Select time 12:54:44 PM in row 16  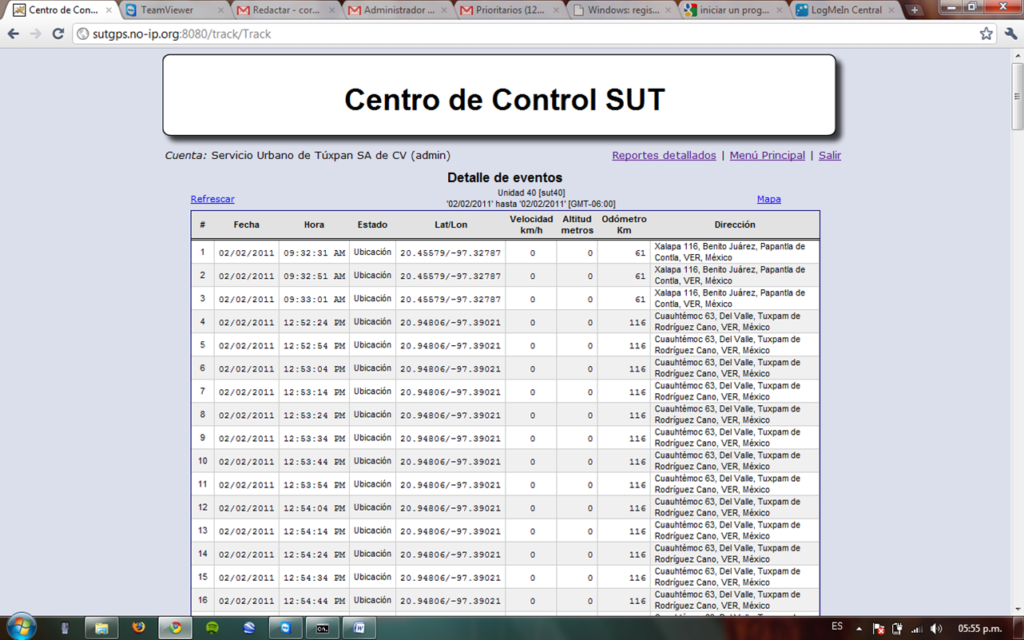coord(314,601)
